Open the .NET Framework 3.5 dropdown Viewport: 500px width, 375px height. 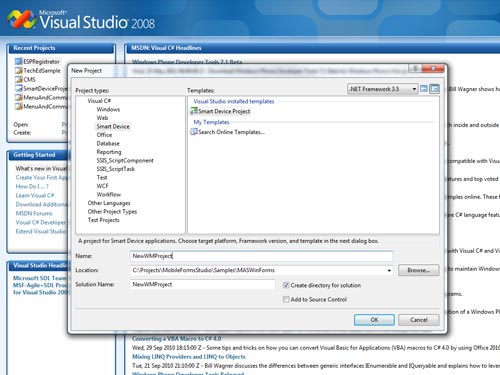(x=382, y=89)
